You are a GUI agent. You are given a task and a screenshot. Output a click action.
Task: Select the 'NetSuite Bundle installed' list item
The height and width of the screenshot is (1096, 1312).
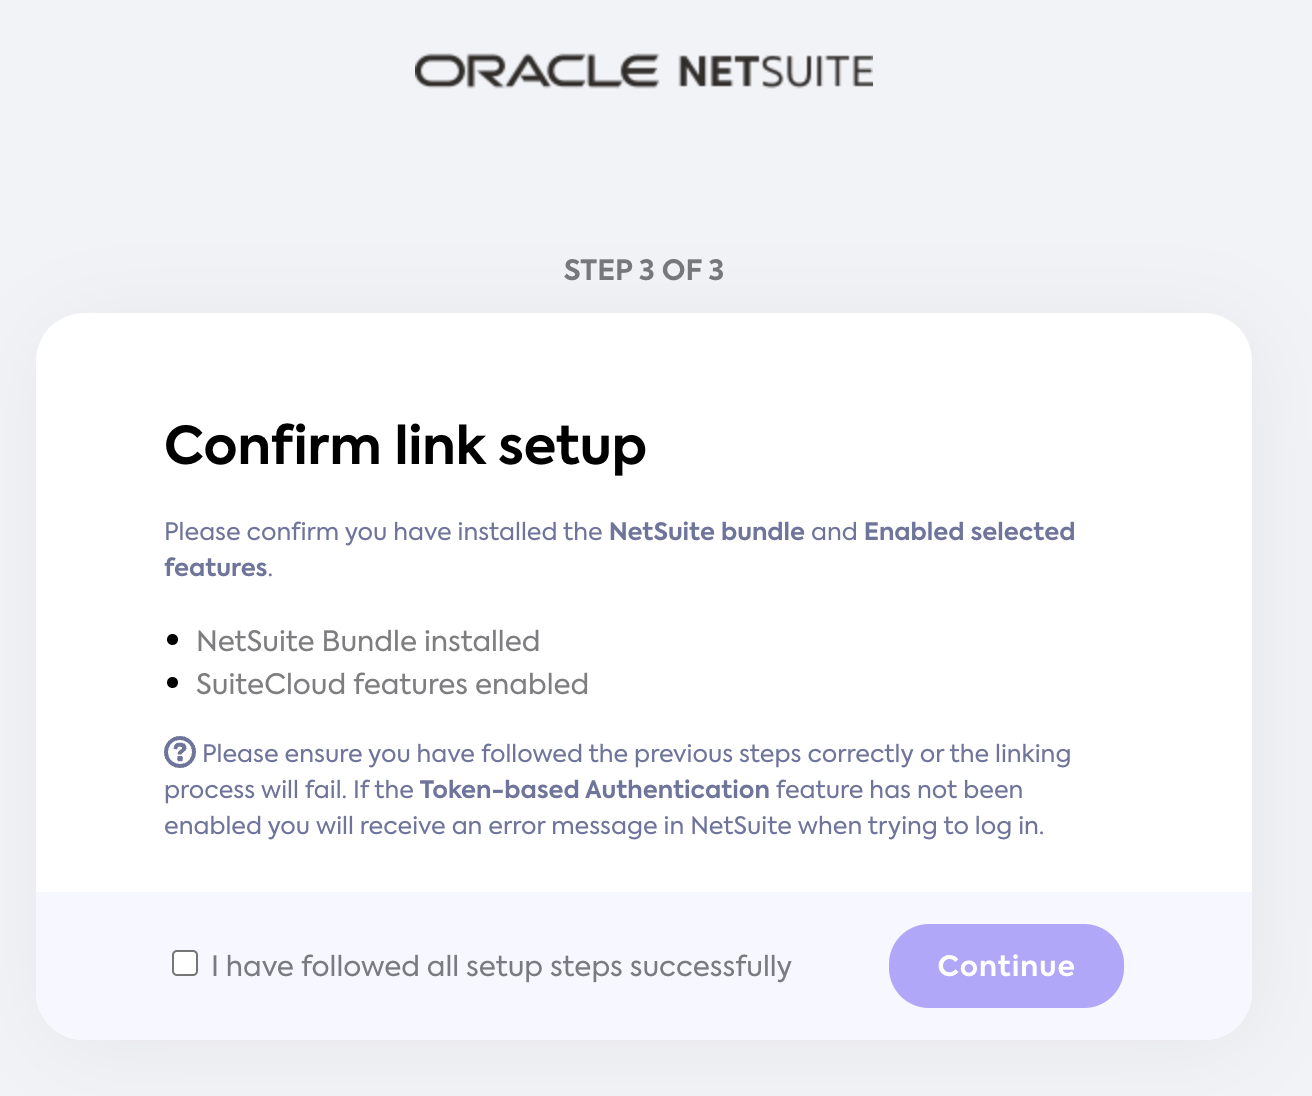369,641
